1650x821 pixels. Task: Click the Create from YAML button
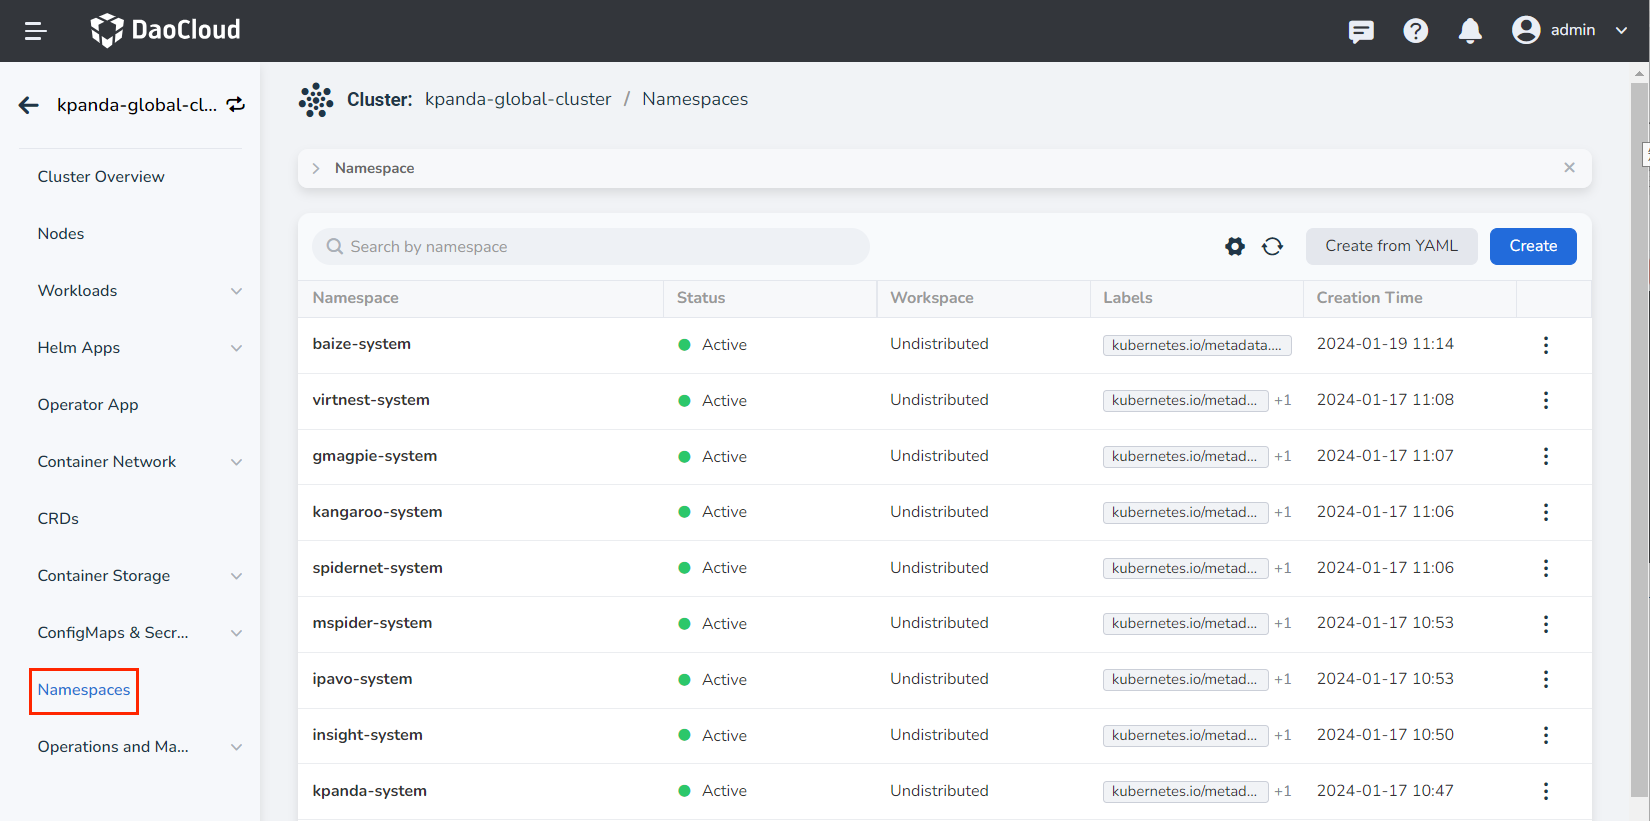1391,246
